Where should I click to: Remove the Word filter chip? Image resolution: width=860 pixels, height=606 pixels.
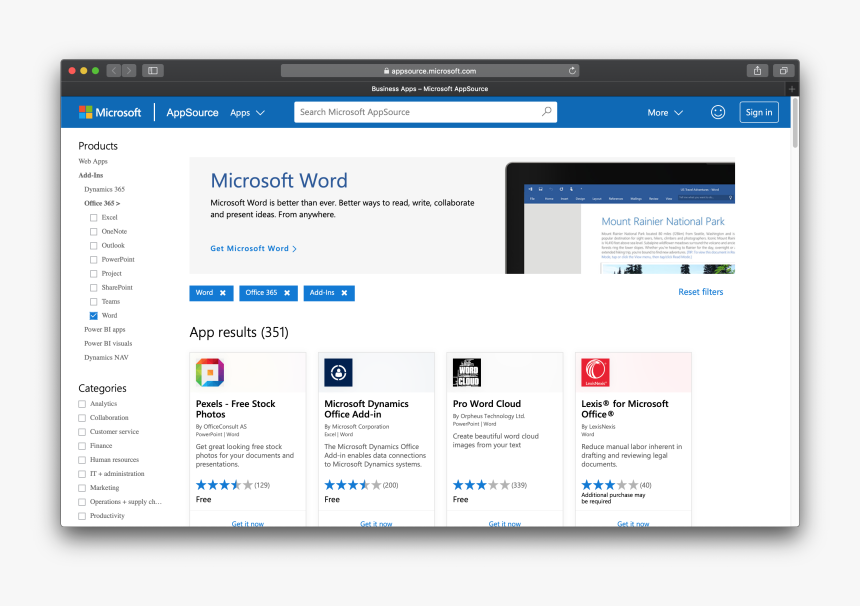click(223, 293)
